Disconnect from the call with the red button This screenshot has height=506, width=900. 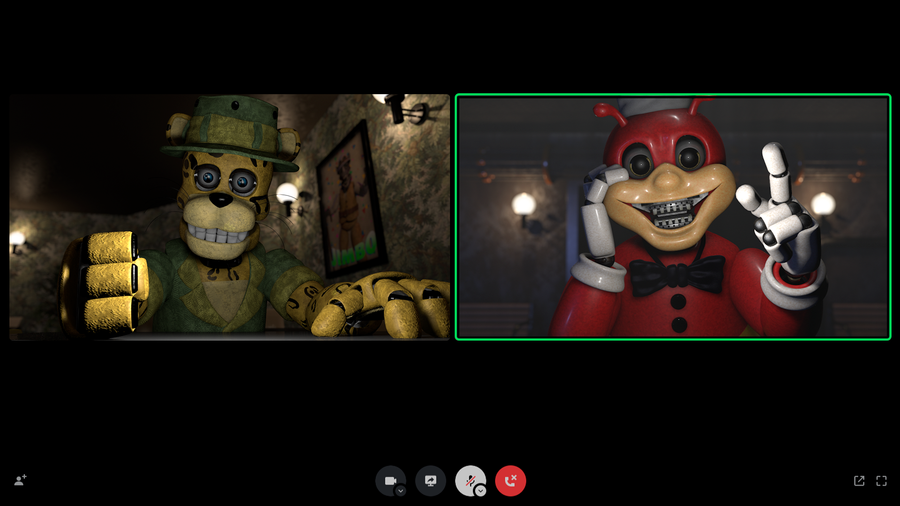coord(510,480)
